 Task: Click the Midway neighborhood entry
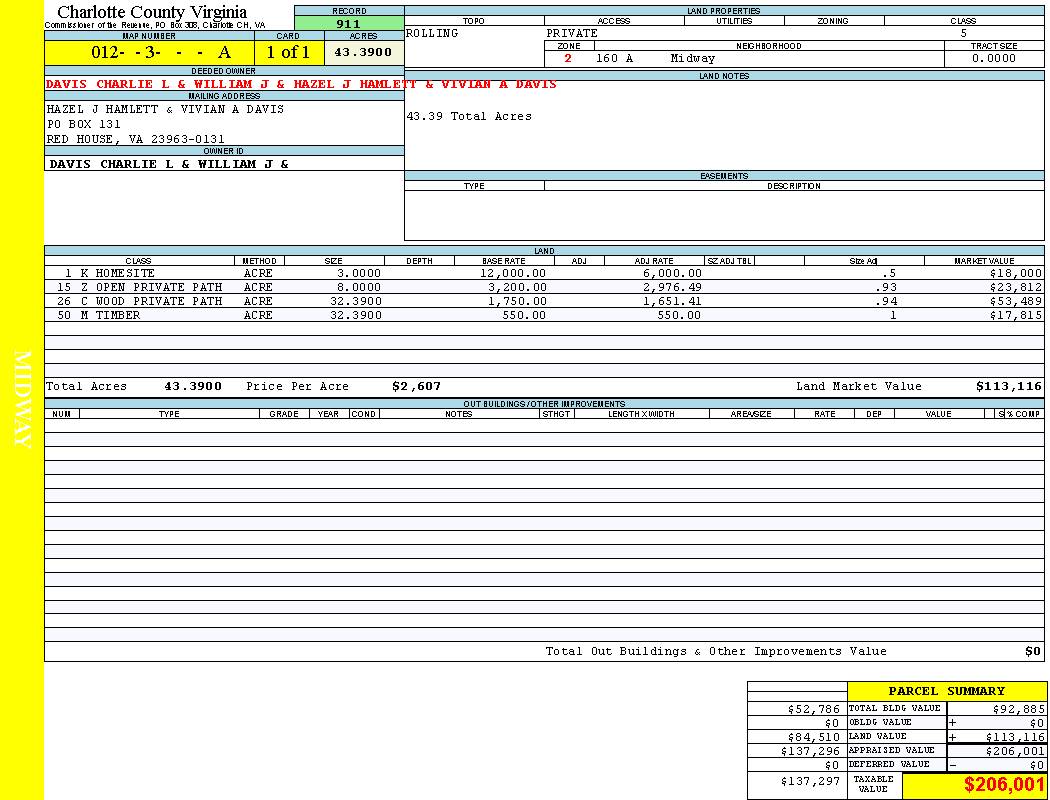click(x=693, y=58)
